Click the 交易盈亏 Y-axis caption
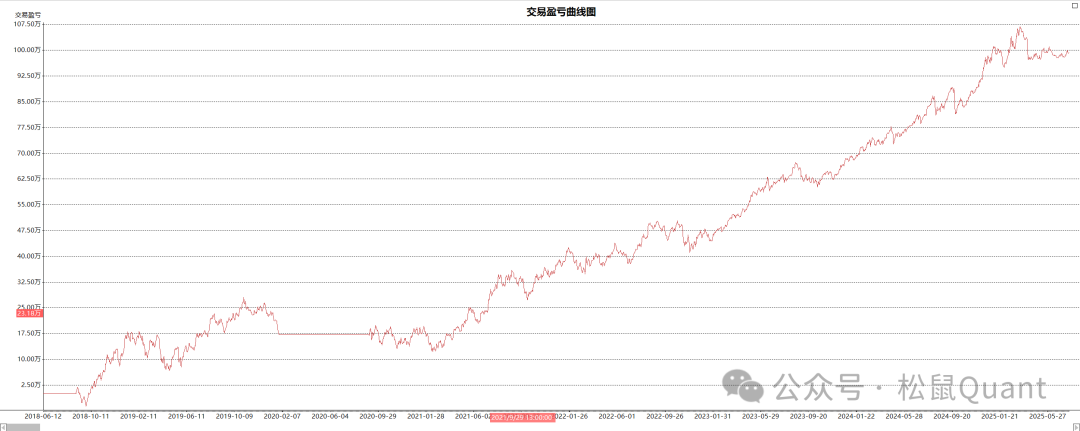Image resolution: width=1080 pixels, height=431 pixels. coord(27,15)
